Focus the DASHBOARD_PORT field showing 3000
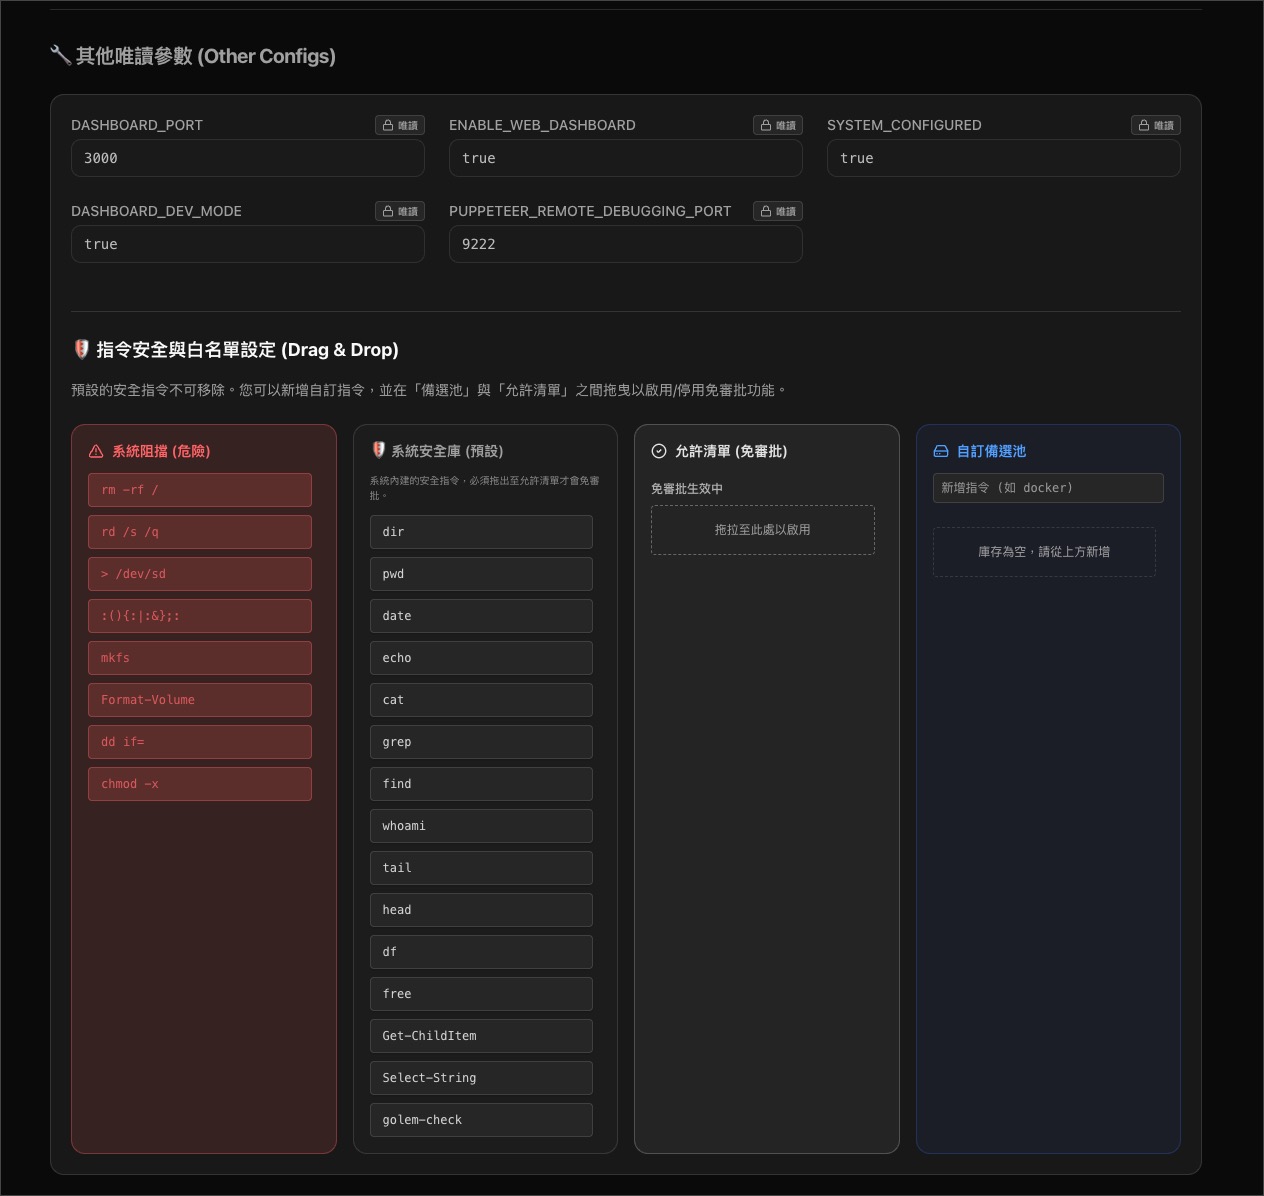 (x=248, y=158)
